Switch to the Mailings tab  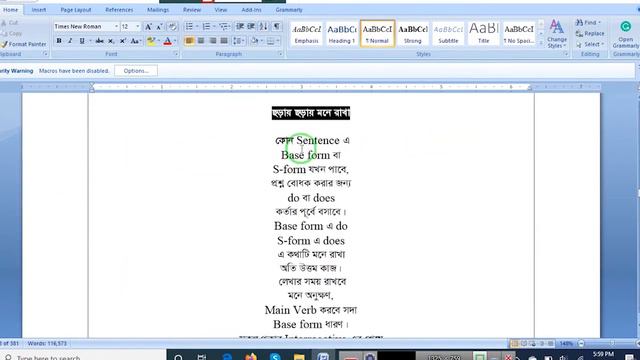[x=158, y=10]
